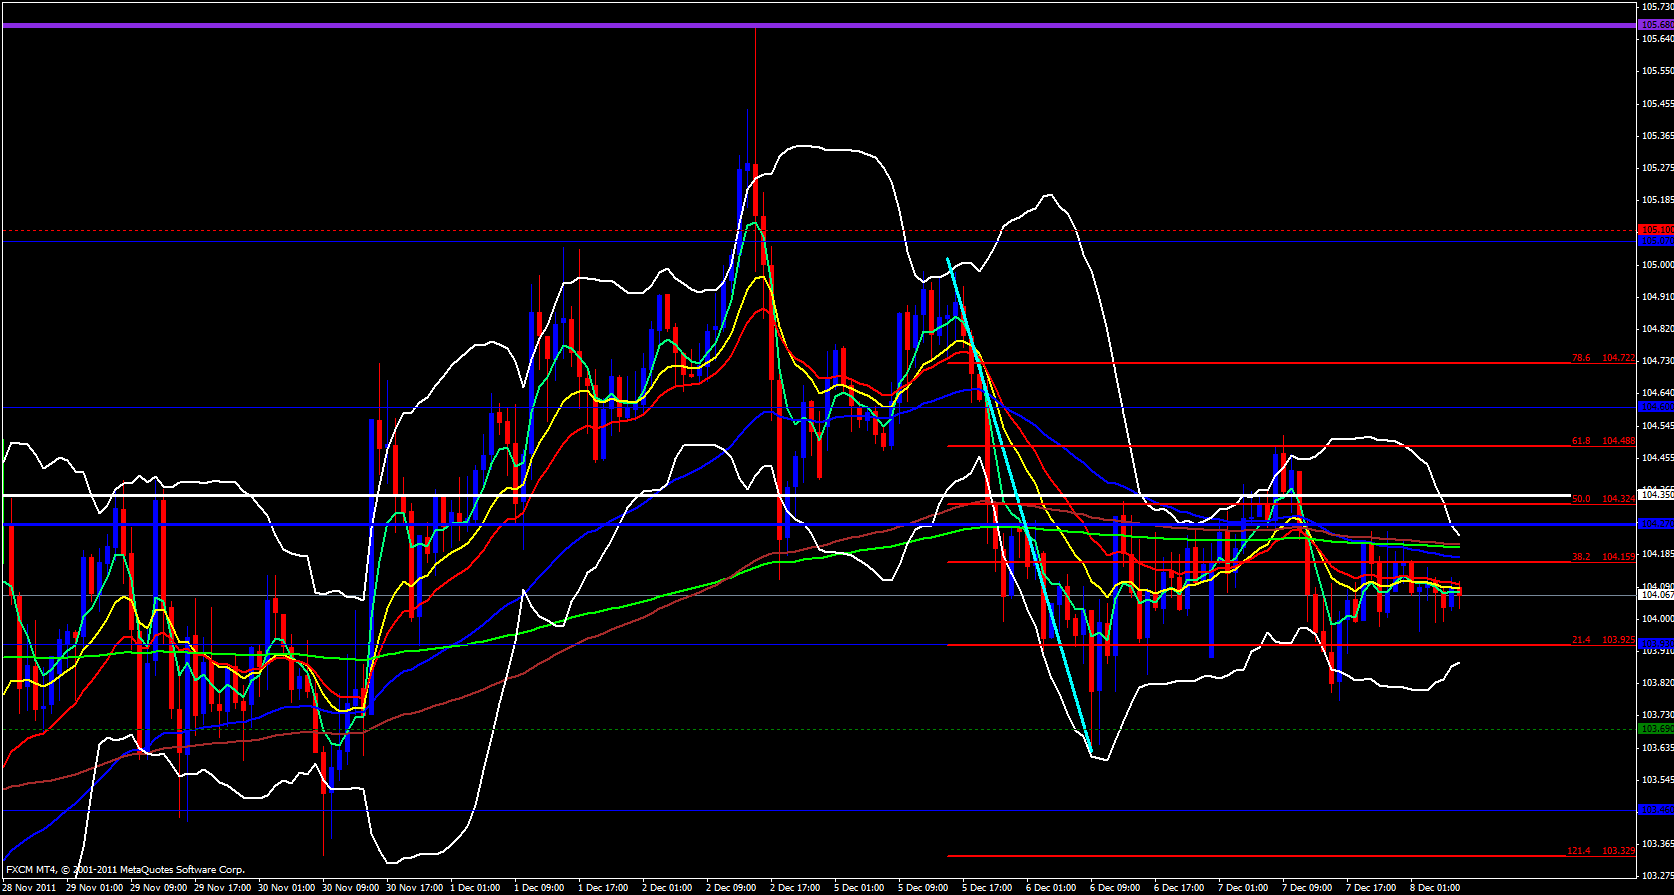1674x895 pixels.
Task: Select the red 105.100 price tag
Action: pos(1655,230)
